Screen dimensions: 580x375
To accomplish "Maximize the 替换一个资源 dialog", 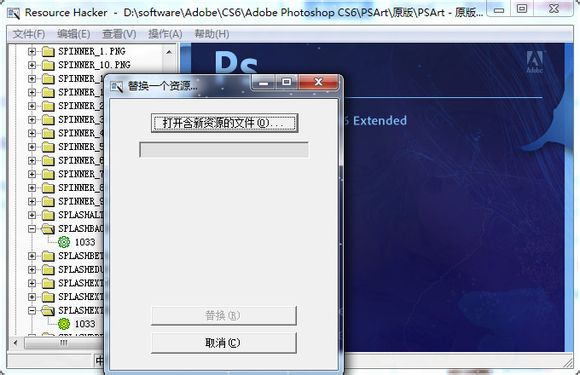I will click(286, 82).
